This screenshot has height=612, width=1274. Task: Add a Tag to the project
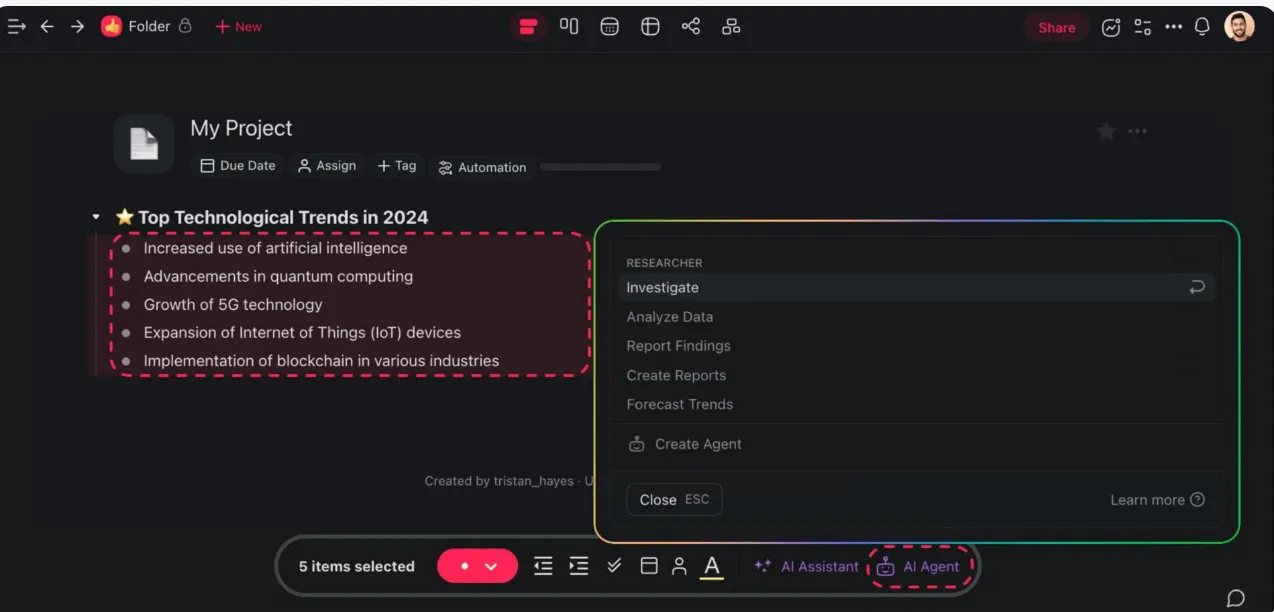396,166
